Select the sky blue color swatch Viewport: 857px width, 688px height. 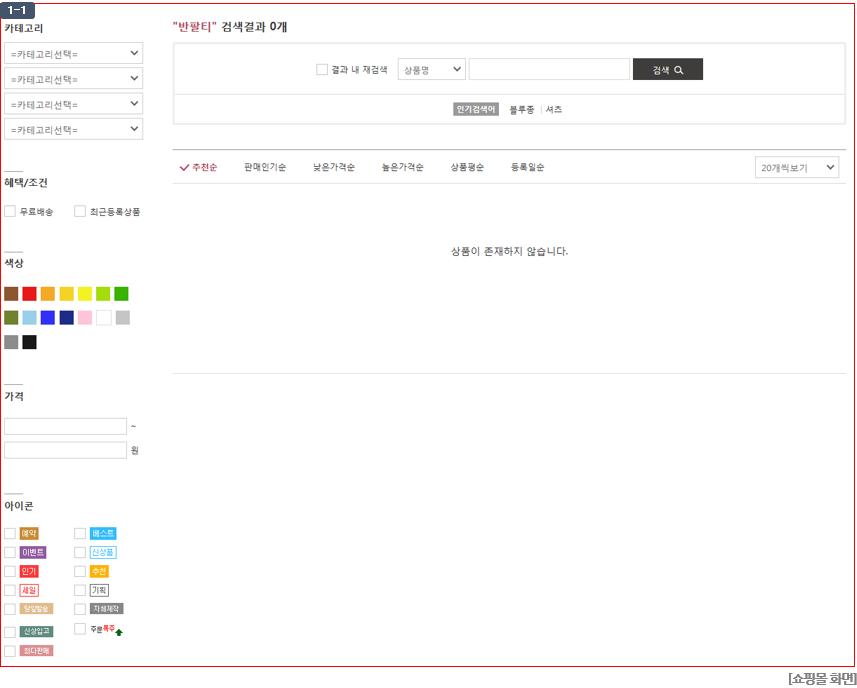(30, 318)
